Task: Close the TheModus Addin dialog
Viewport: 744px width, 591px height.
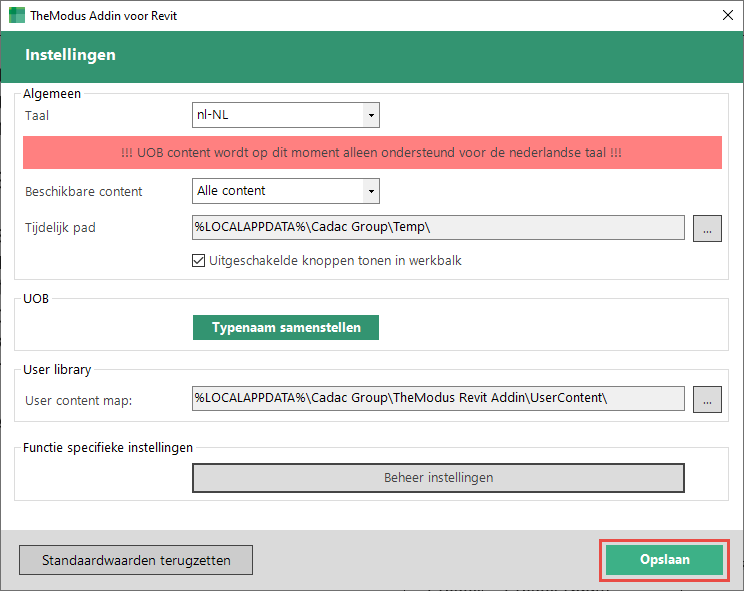Action: 727,15
